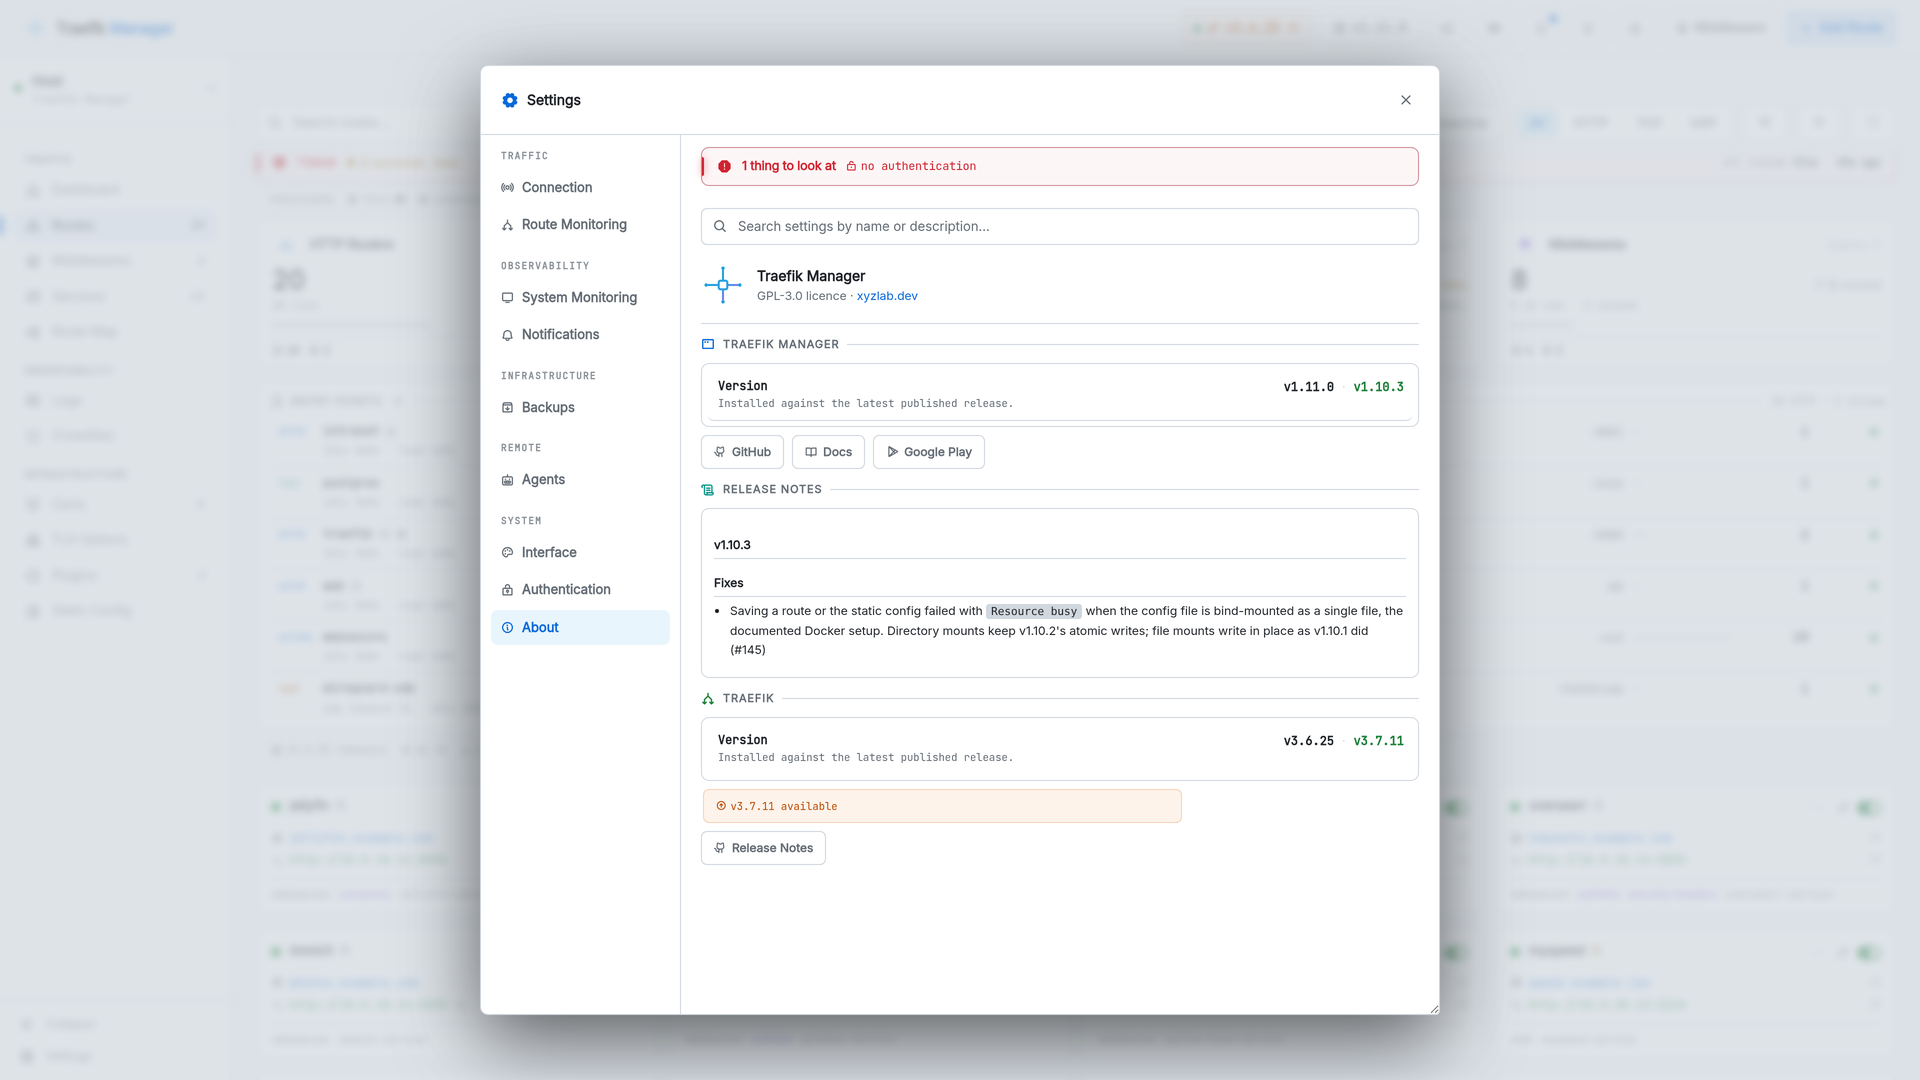This screenshot has width=1920, height=1080.
Task: Open the GitHub link button
Action: tap(742, 452)
